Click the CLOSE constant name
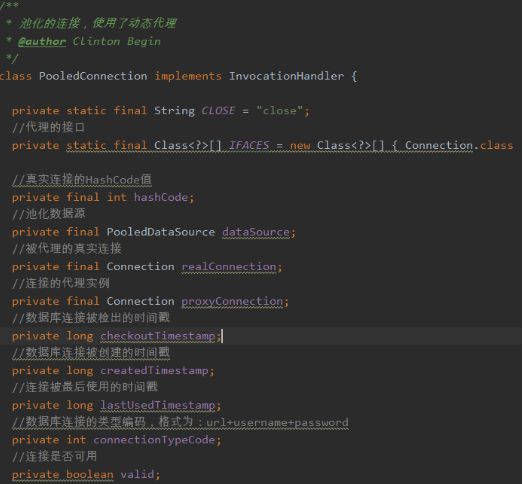Viewport: 523px width, 484px height. [x=218, y=111]
